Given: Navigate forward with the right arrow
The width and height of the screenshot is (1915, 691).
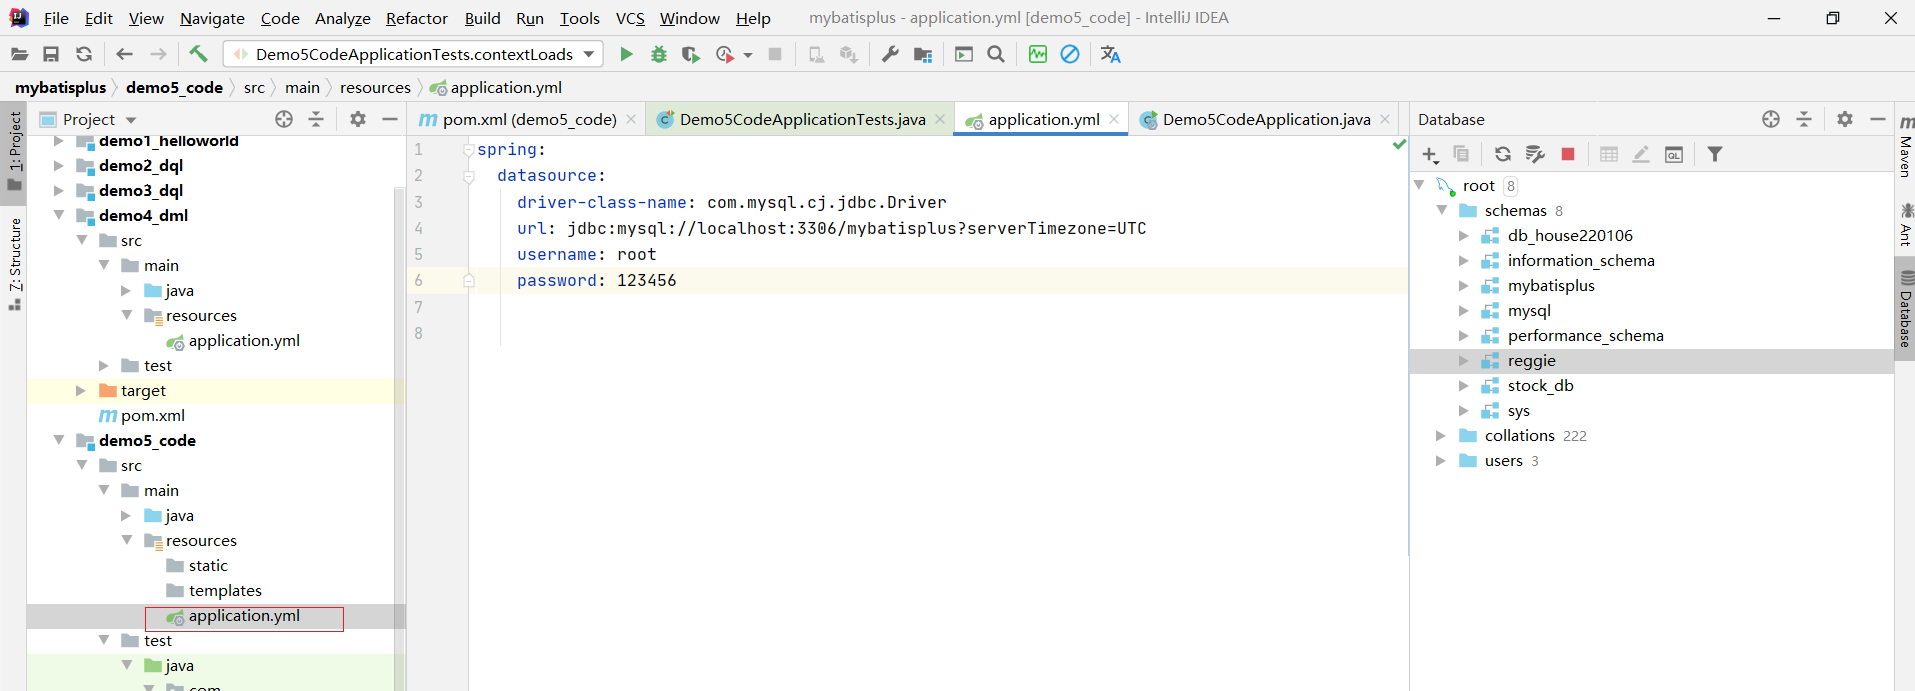Looking at the screenshot, I should [158, 54].
